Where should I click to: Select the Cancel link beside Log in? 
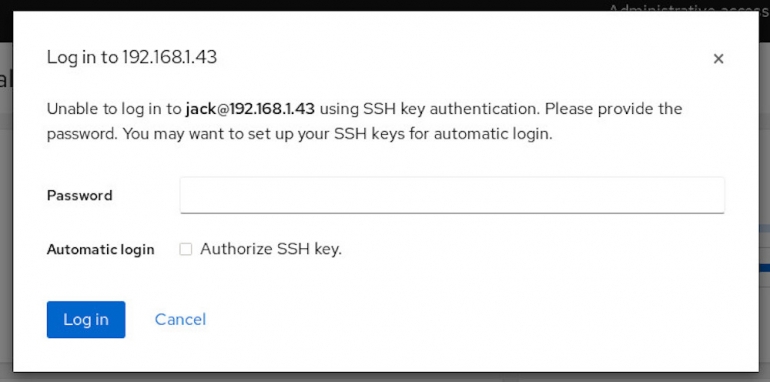pyautogui.click(x=180, y=320)
